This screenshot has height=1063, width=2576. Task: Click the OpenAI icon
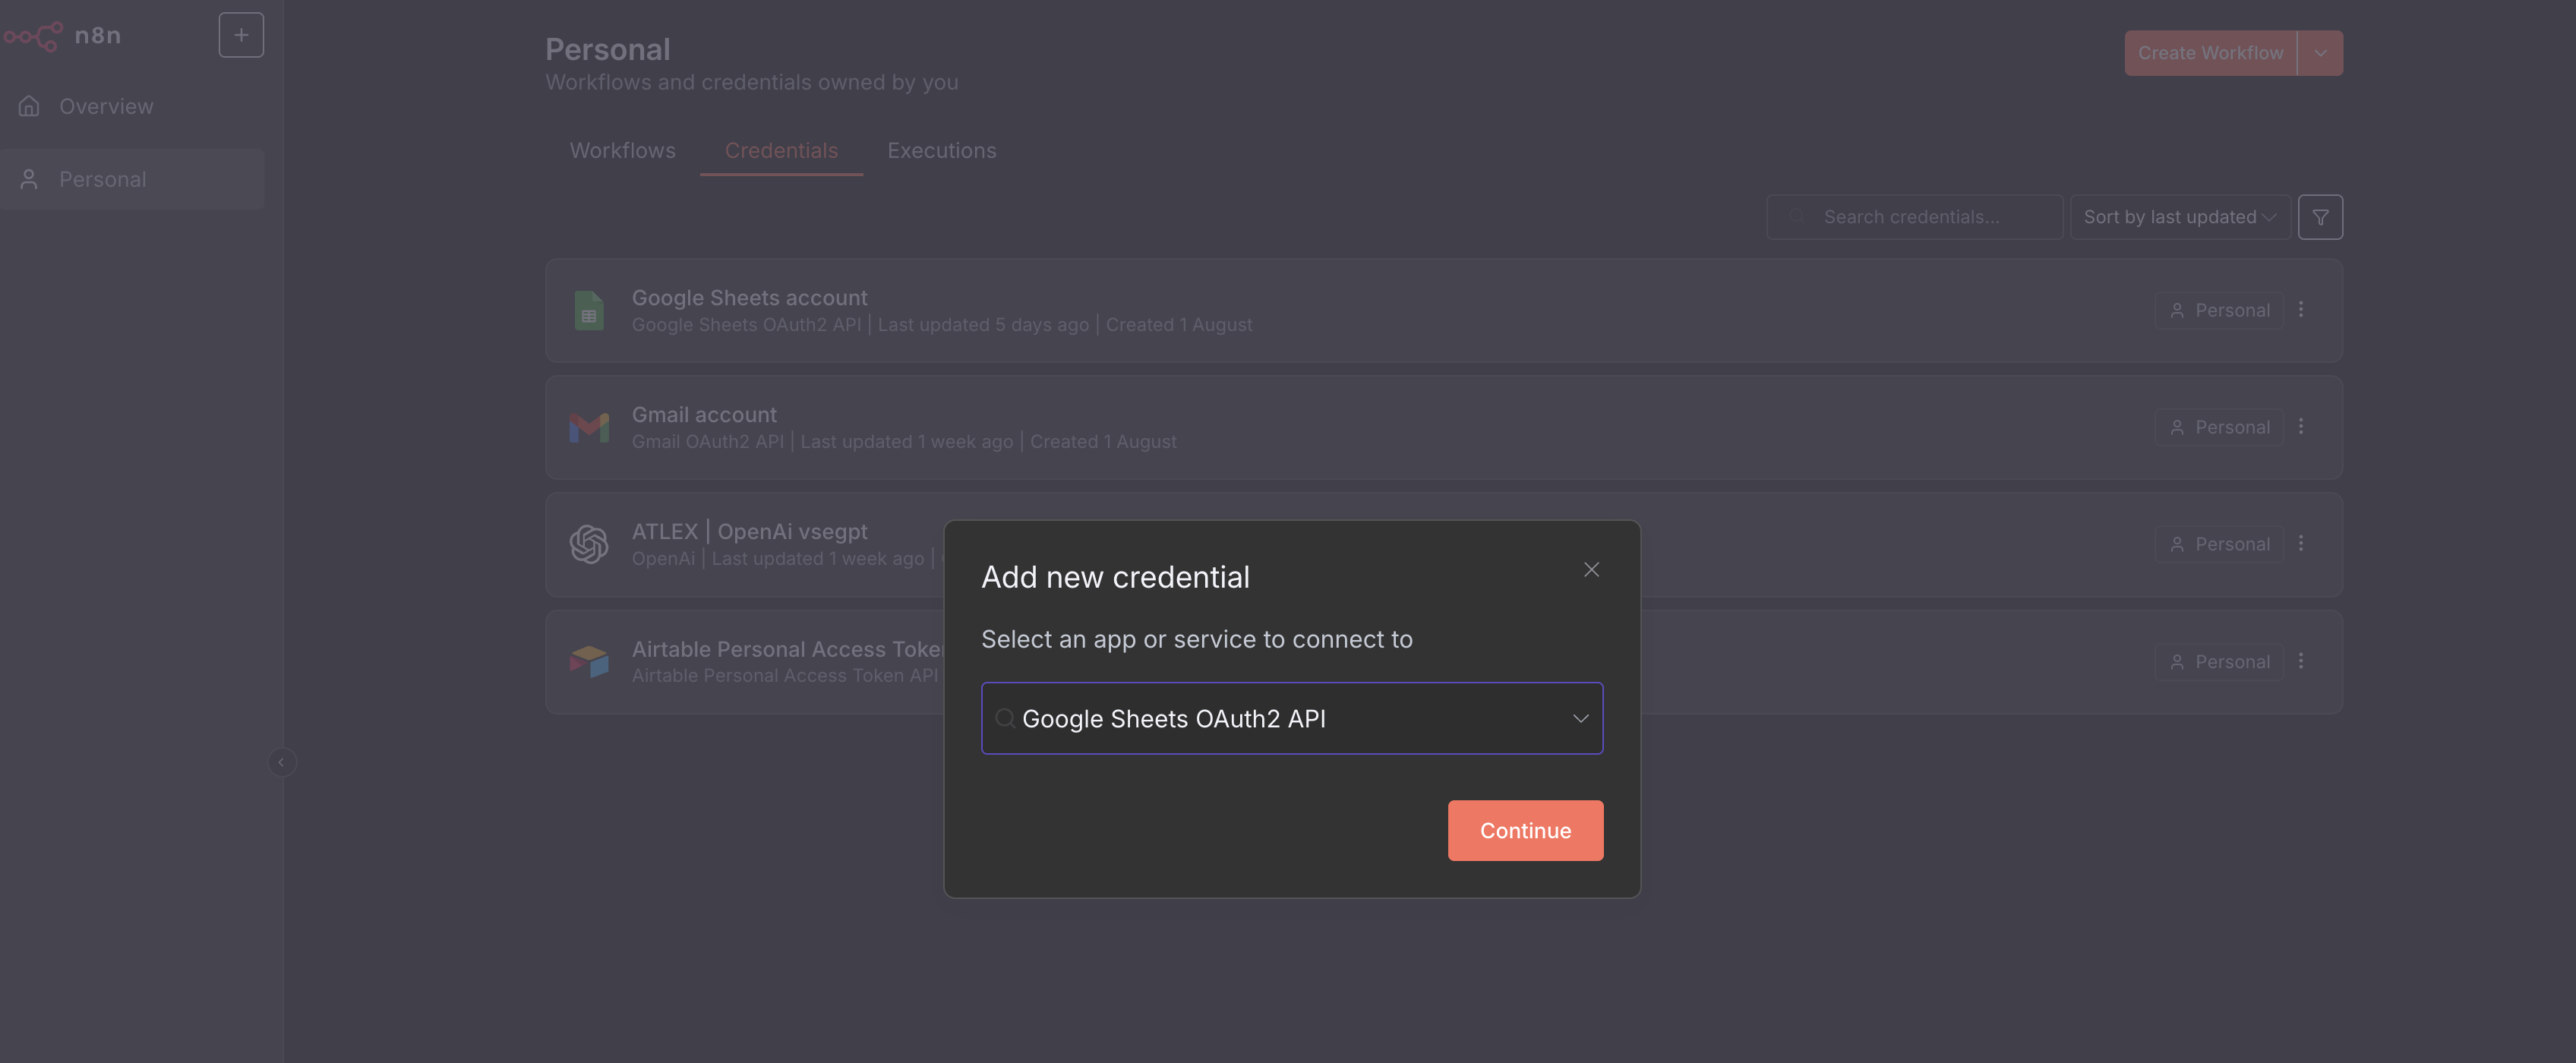tap(589, 545)
